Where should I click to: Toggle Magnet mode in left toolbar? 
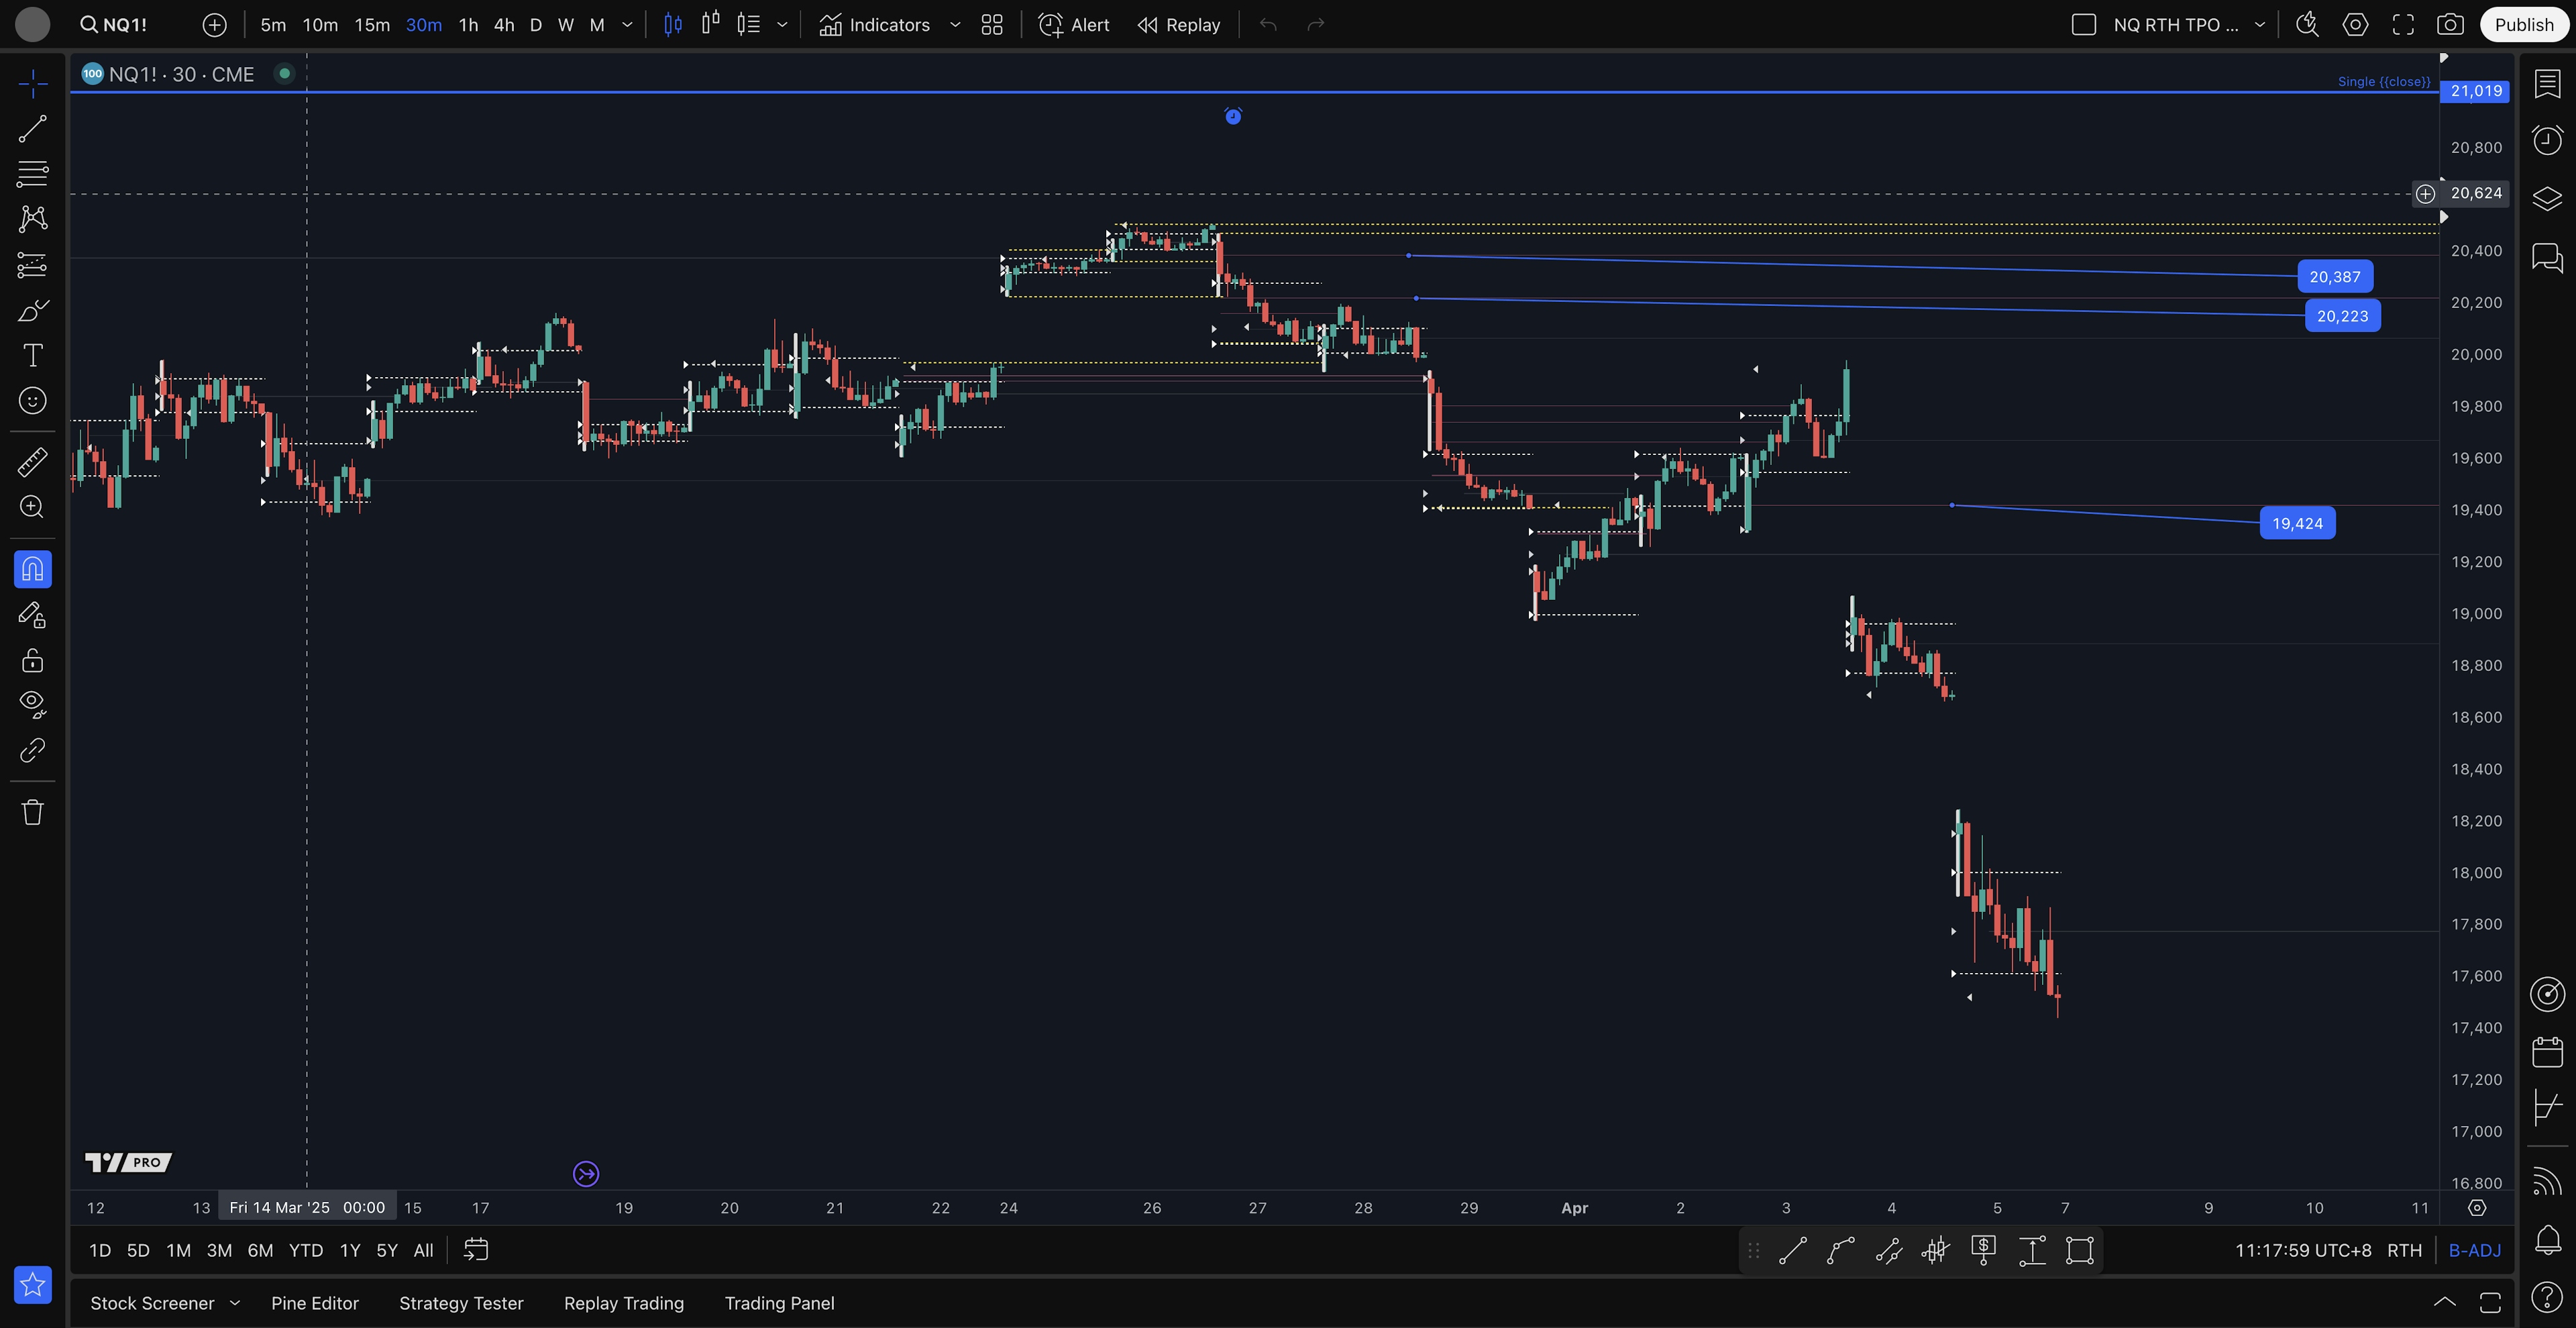pyautogui.click(x=32, y=569)
